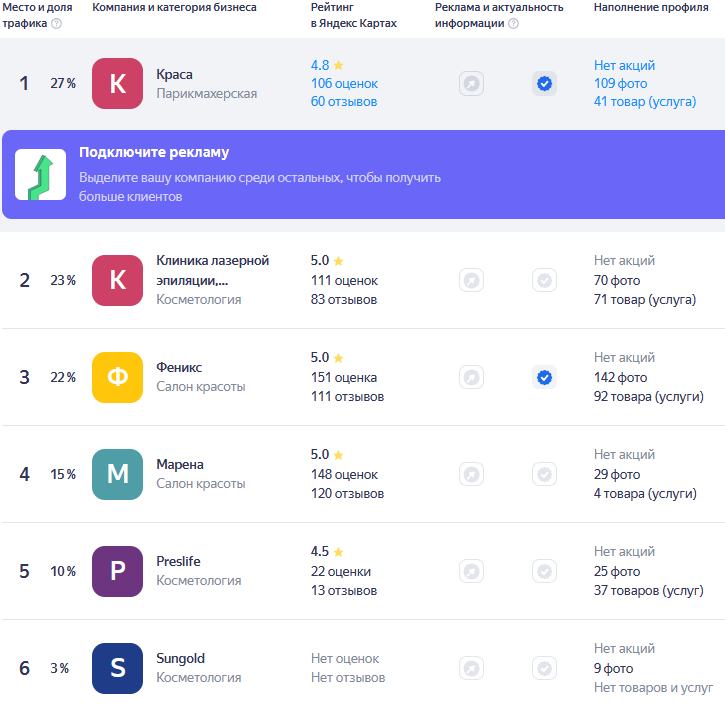Screen dimensions: 725x715
Task: Click the advertising status icon for Краса
Action: click(x=471, y=84)
